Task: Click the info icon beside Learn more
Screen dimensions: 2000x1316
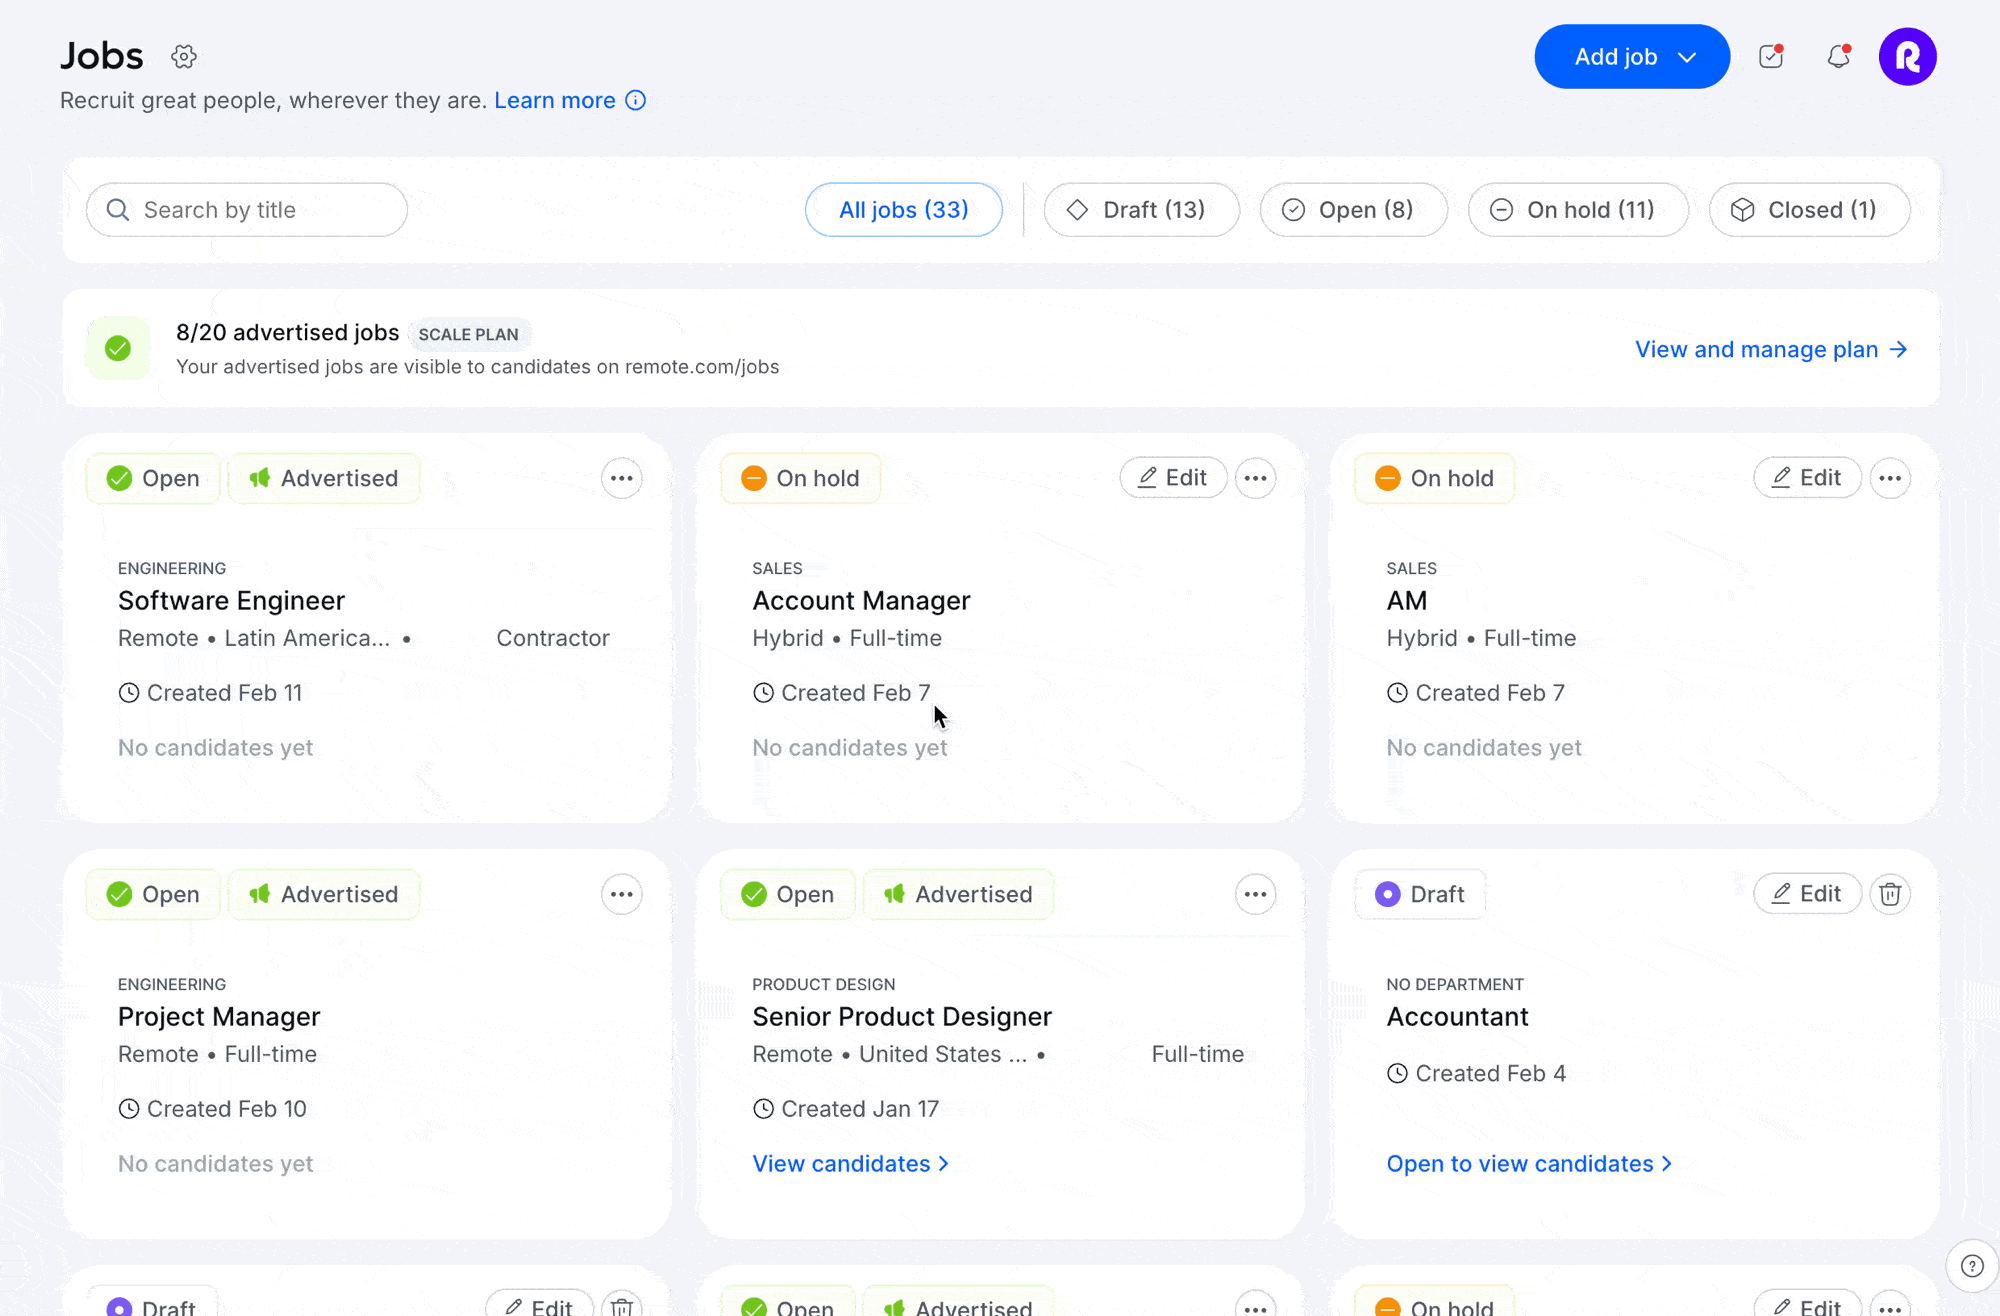Action: (636, 100)
